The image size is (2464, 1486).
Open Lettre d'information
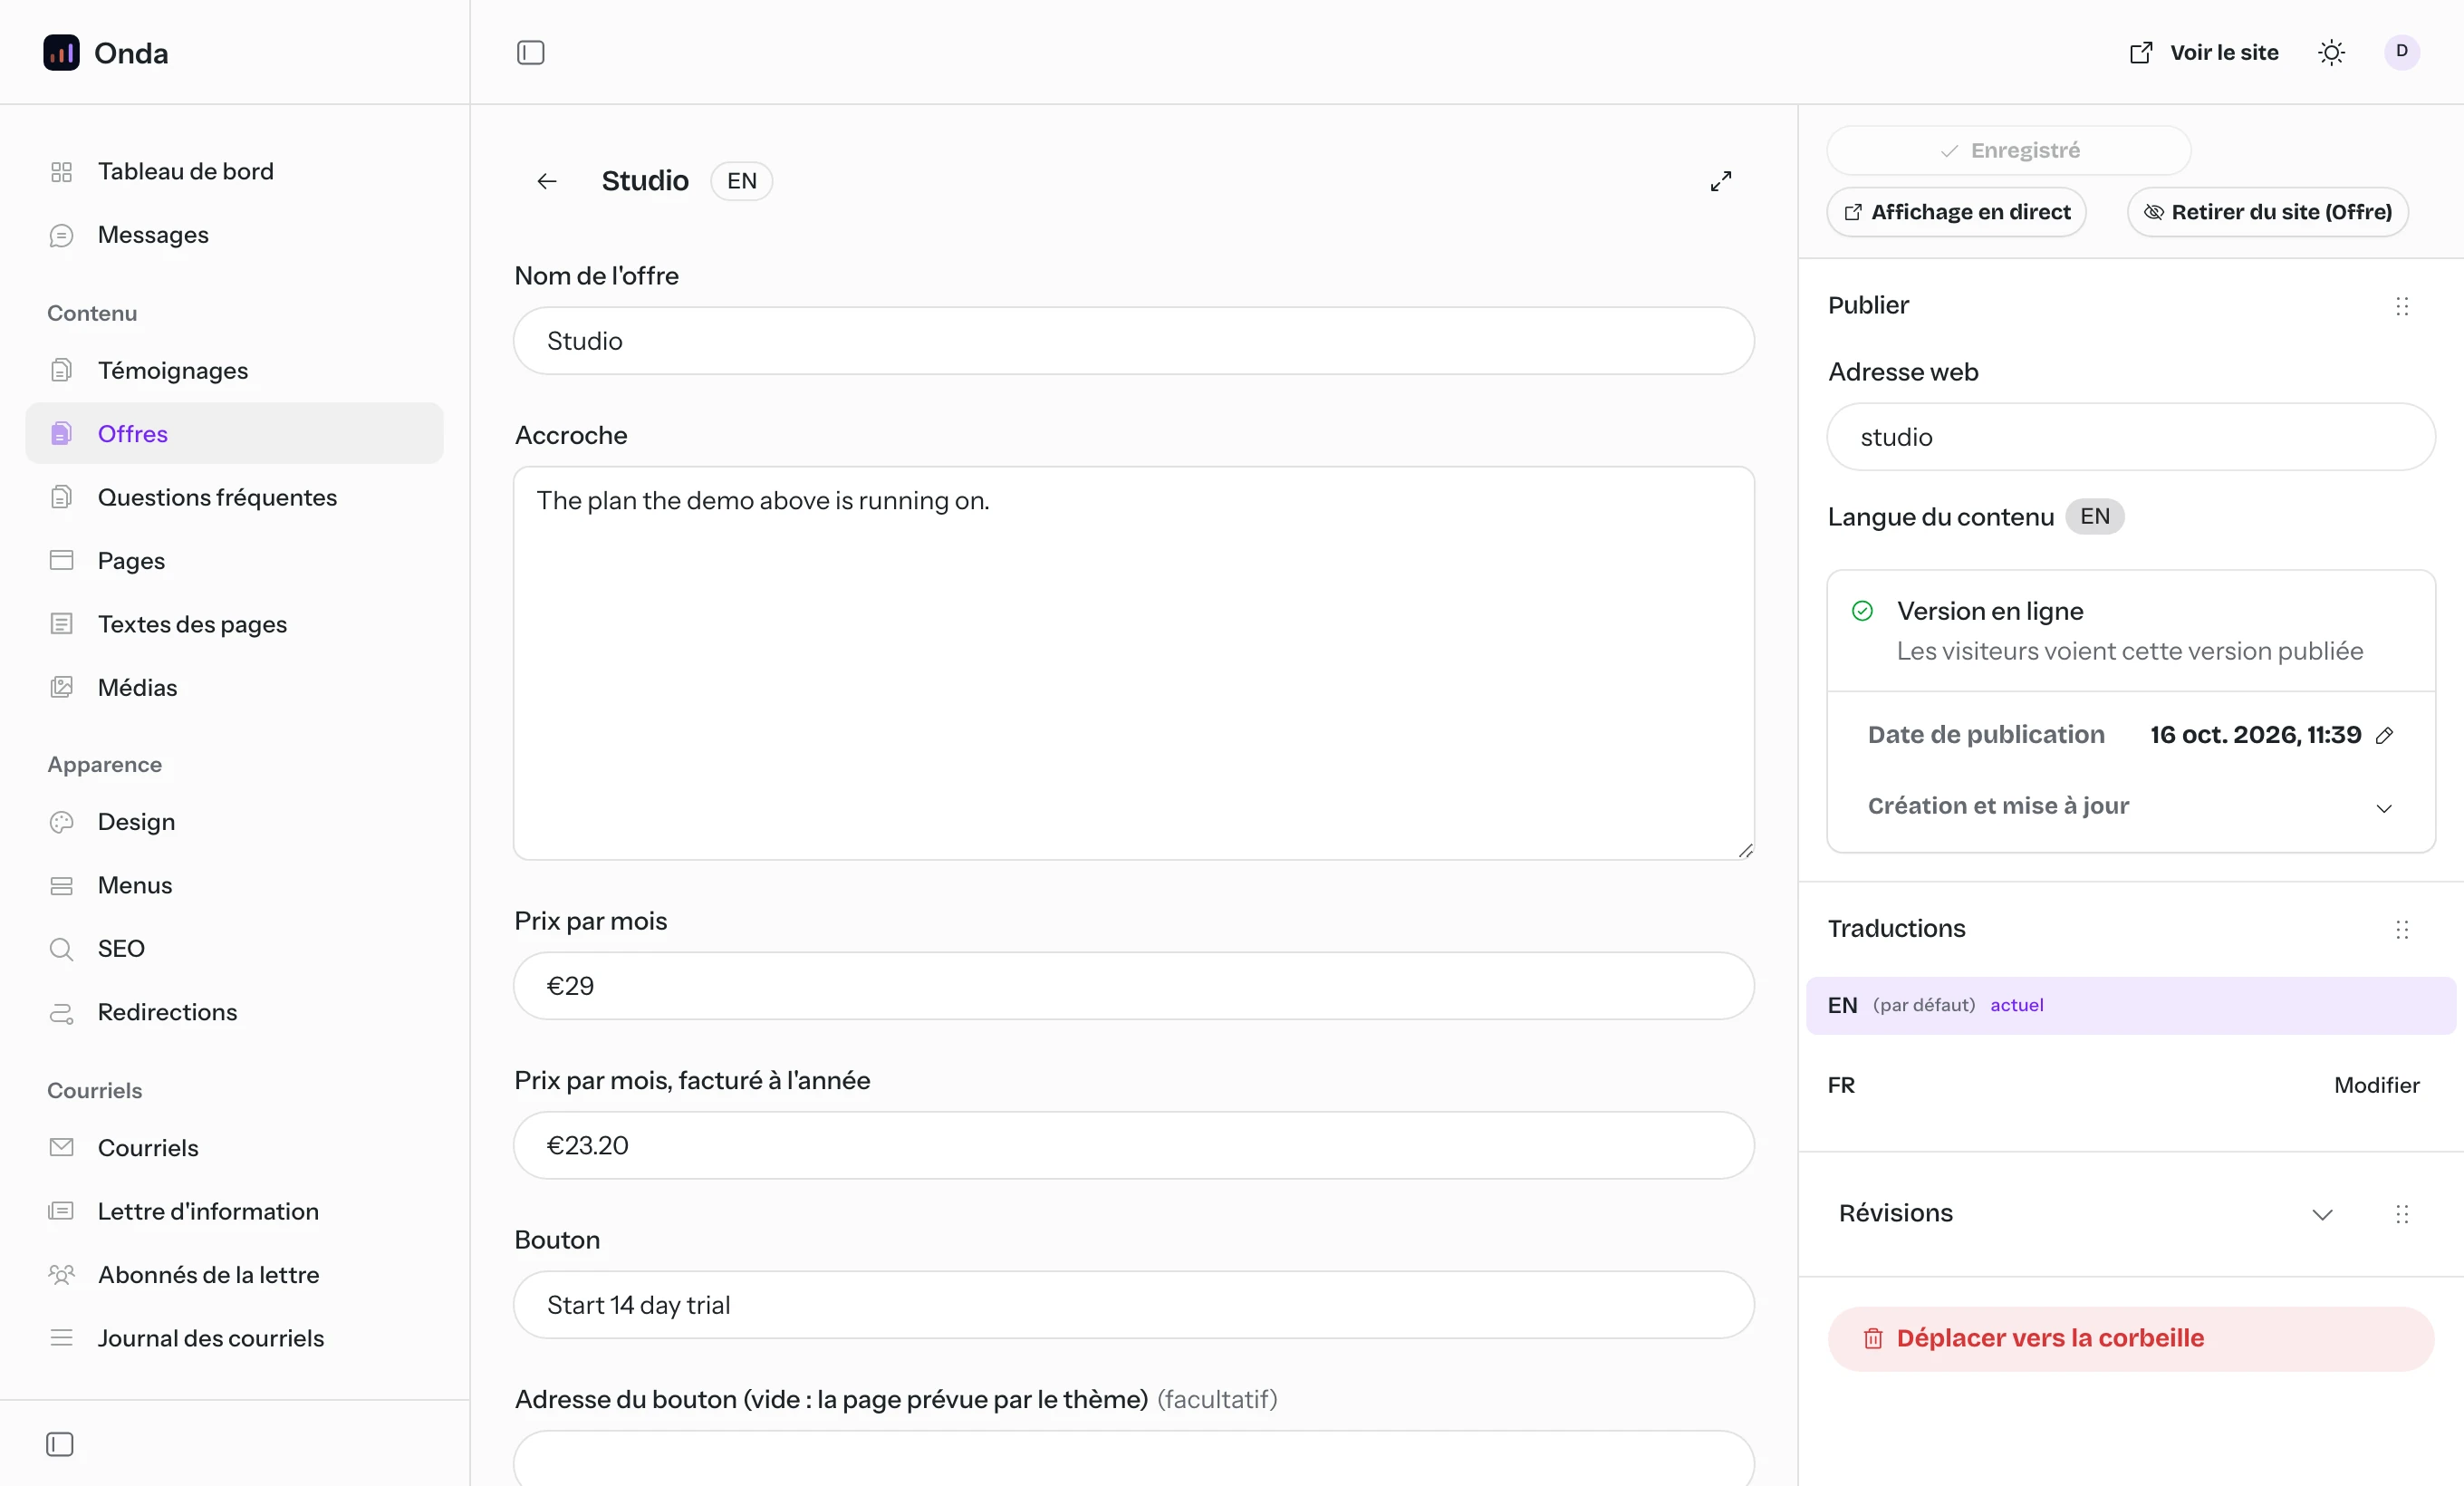[234, 1211]
